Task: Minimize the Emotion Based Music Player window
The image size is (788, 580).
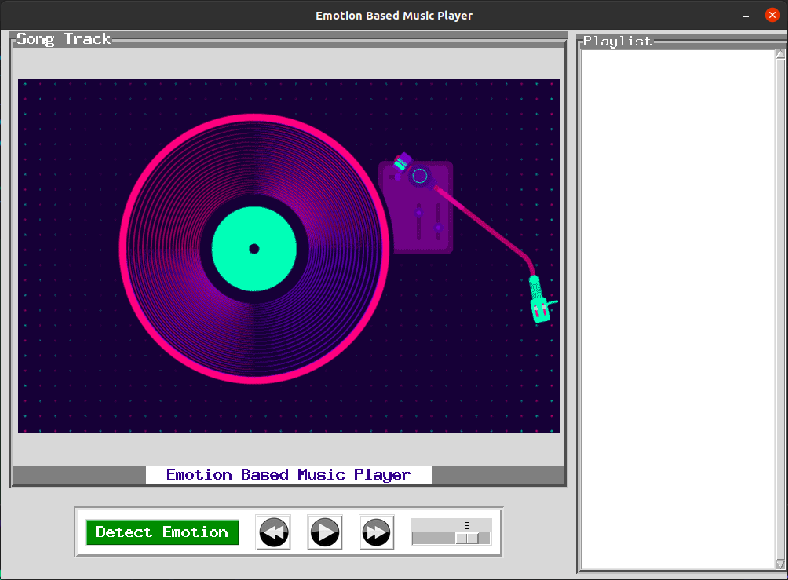Action: [745, 15]
